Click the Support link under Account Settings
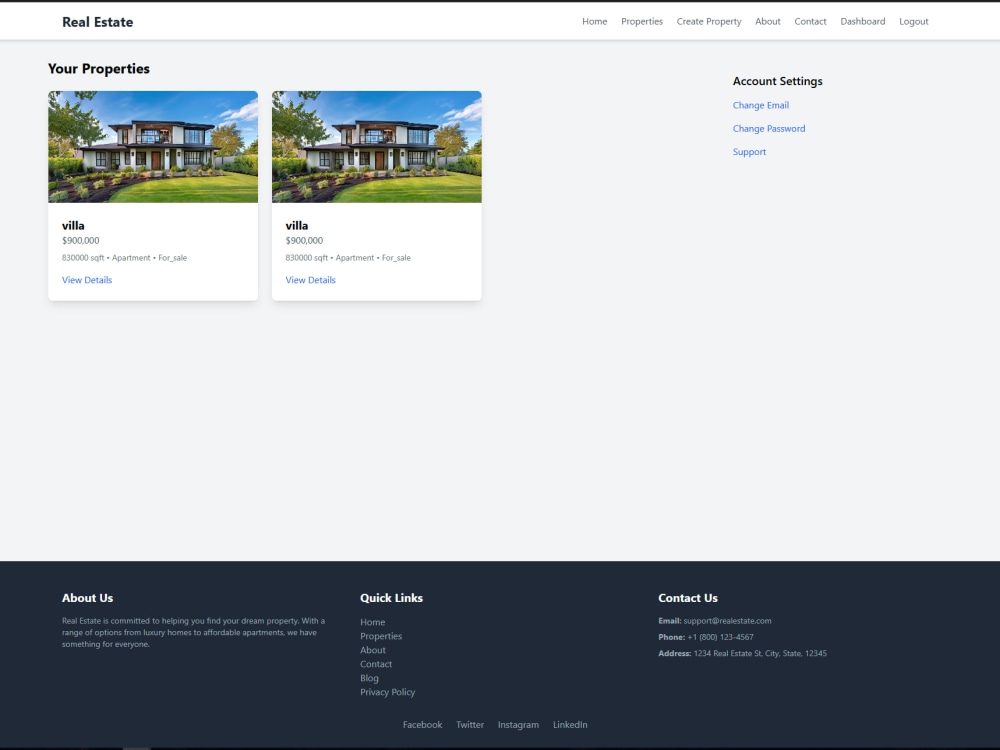The height and width of the screenshot is (750, 1000). pos(749,152)
